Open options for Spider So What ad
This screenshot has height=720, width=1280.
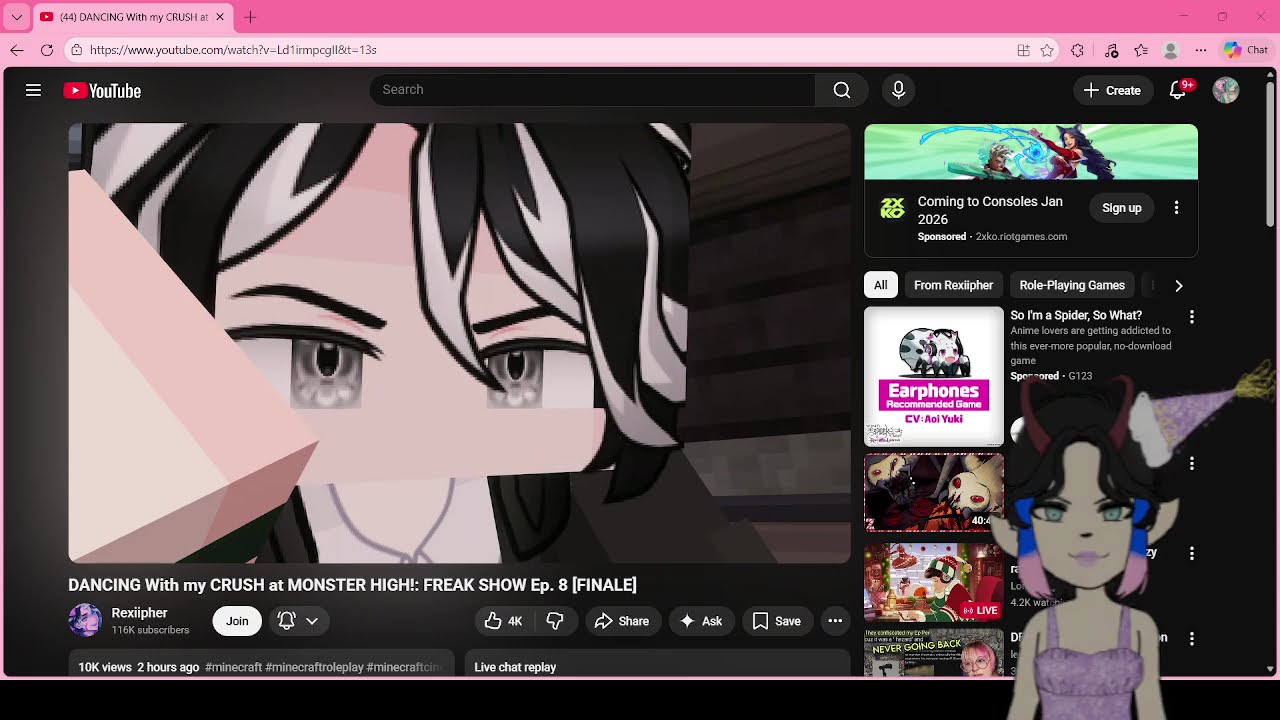(x=1191, y=317)
